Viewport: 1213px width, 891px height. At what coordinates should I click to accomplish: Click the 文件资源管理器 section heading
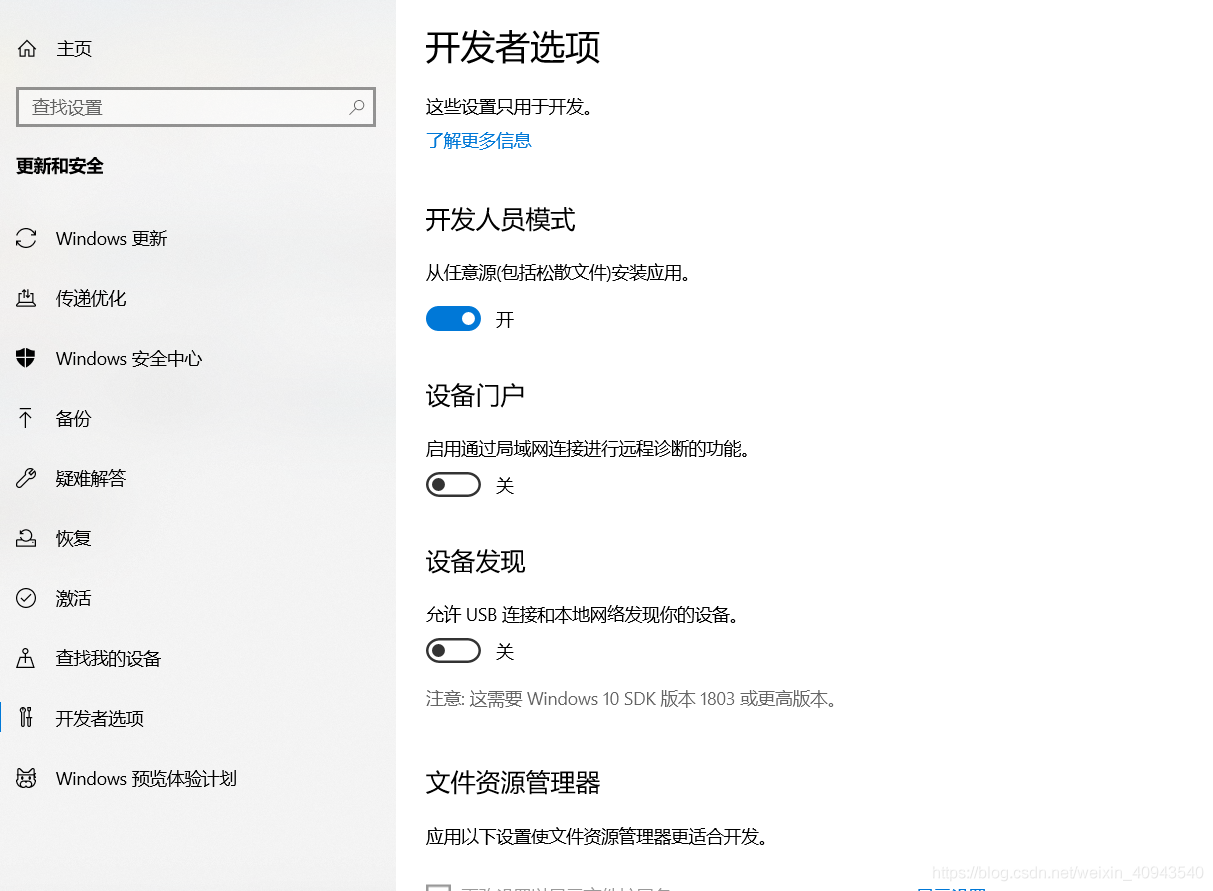pyautogui.click(x=513, y=782)
